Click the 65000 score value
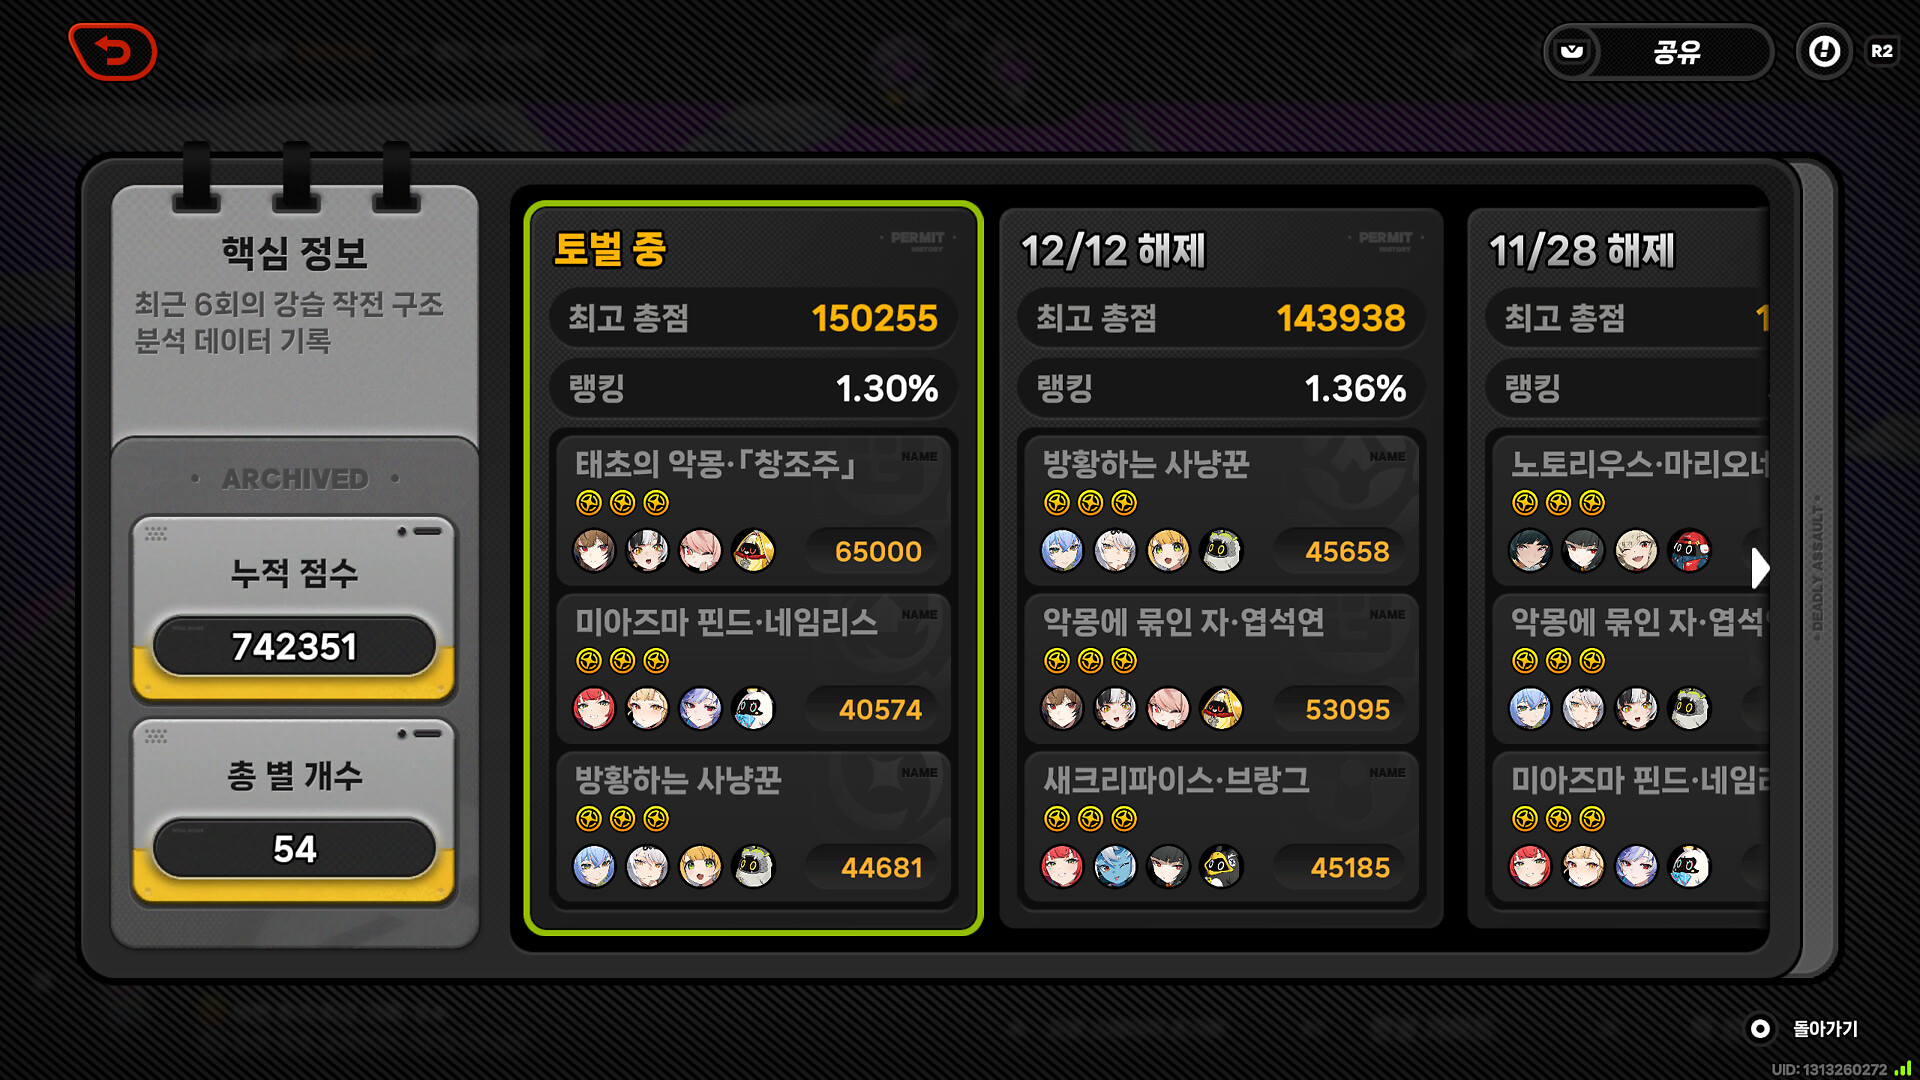This screenshot has height=1080, width=1920. coord(878,551)
